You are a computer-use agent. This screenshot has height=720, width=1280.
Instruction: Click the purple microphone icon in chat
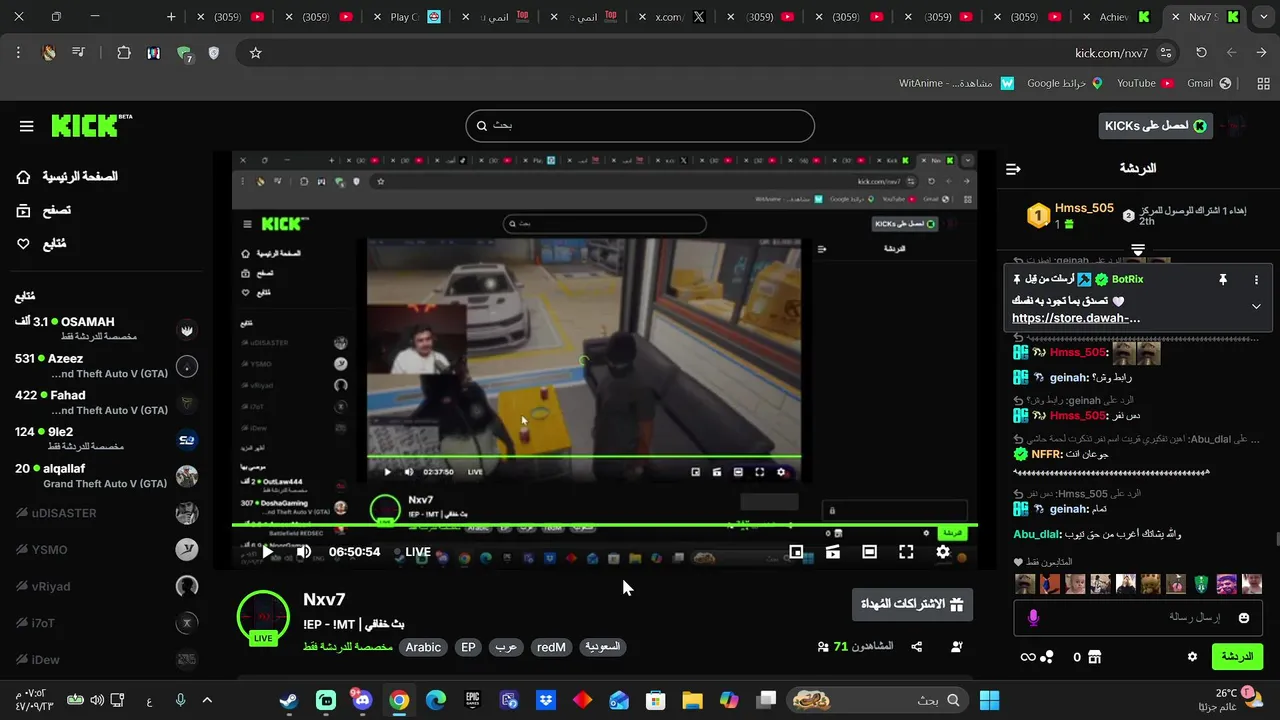tap(1033, 618)
